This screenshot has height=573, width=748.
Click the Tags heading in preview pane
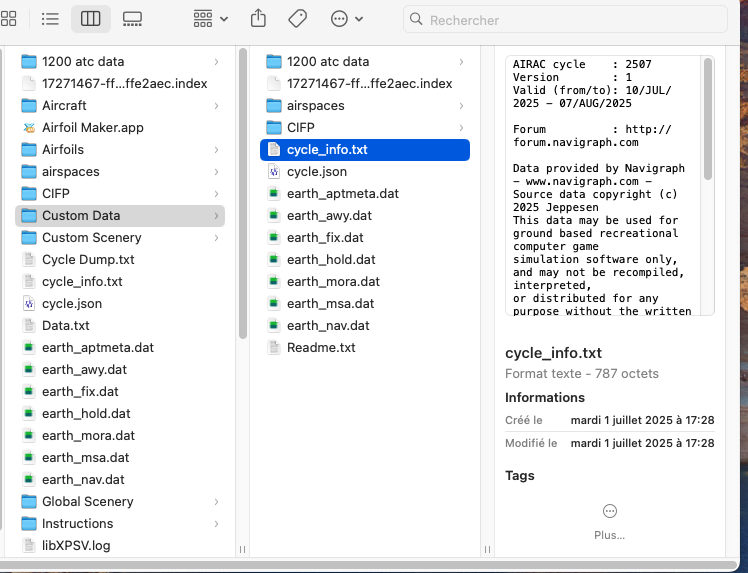[520, 475]
